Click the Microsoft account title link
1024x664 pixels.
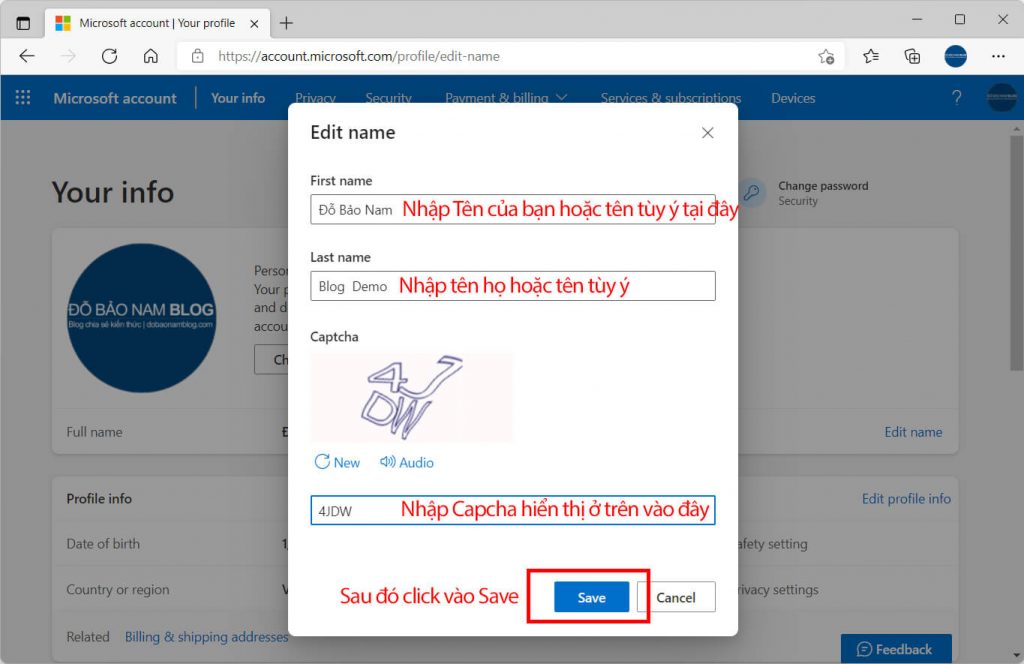pos(115,98)
